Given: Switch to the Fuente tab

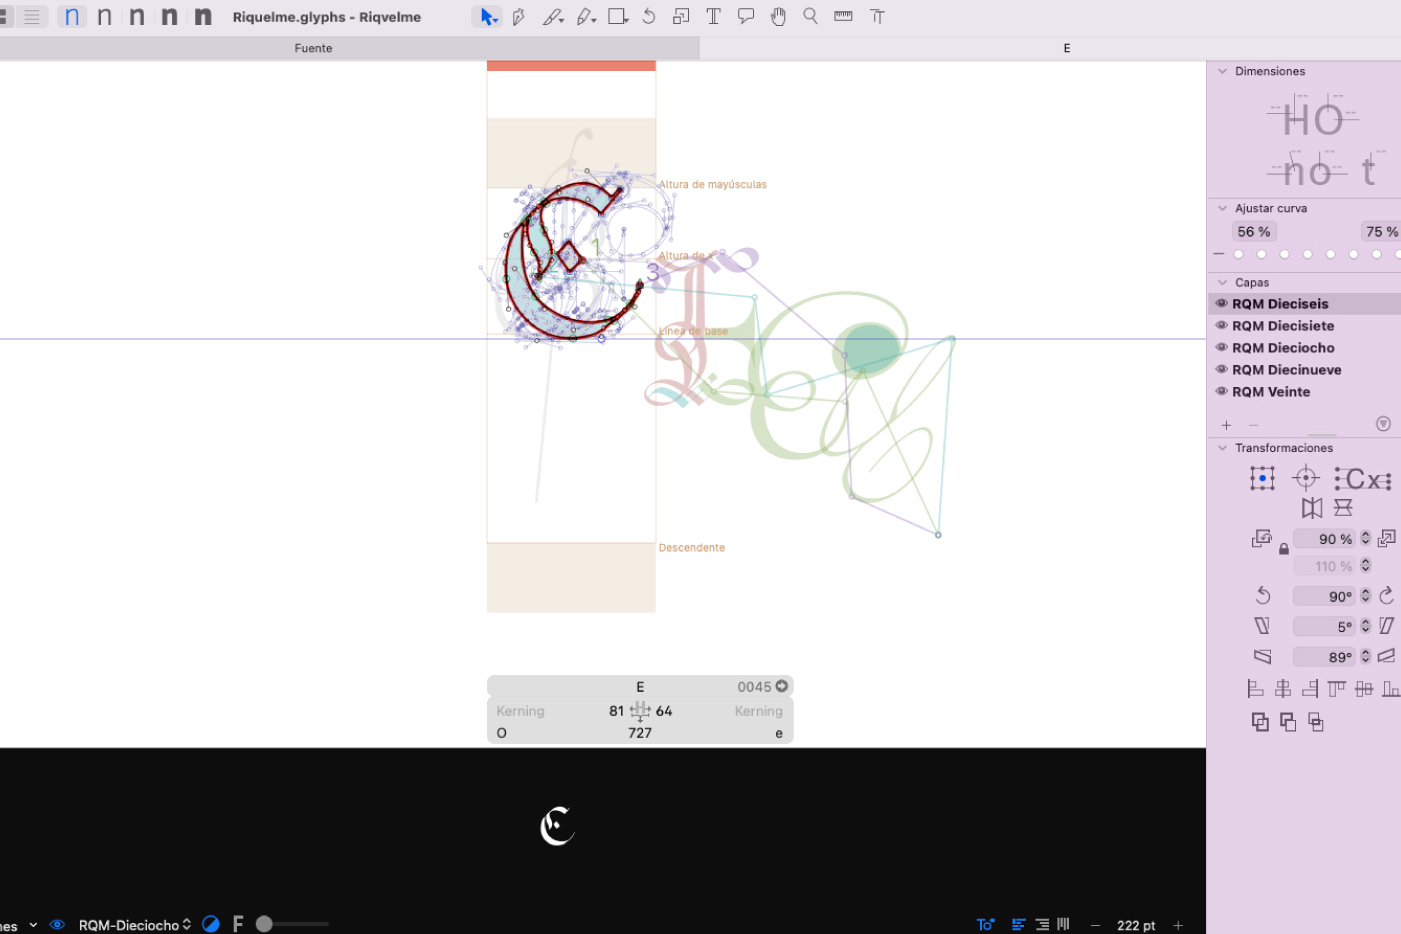Looking at the screenshot, I should (313, 48).
